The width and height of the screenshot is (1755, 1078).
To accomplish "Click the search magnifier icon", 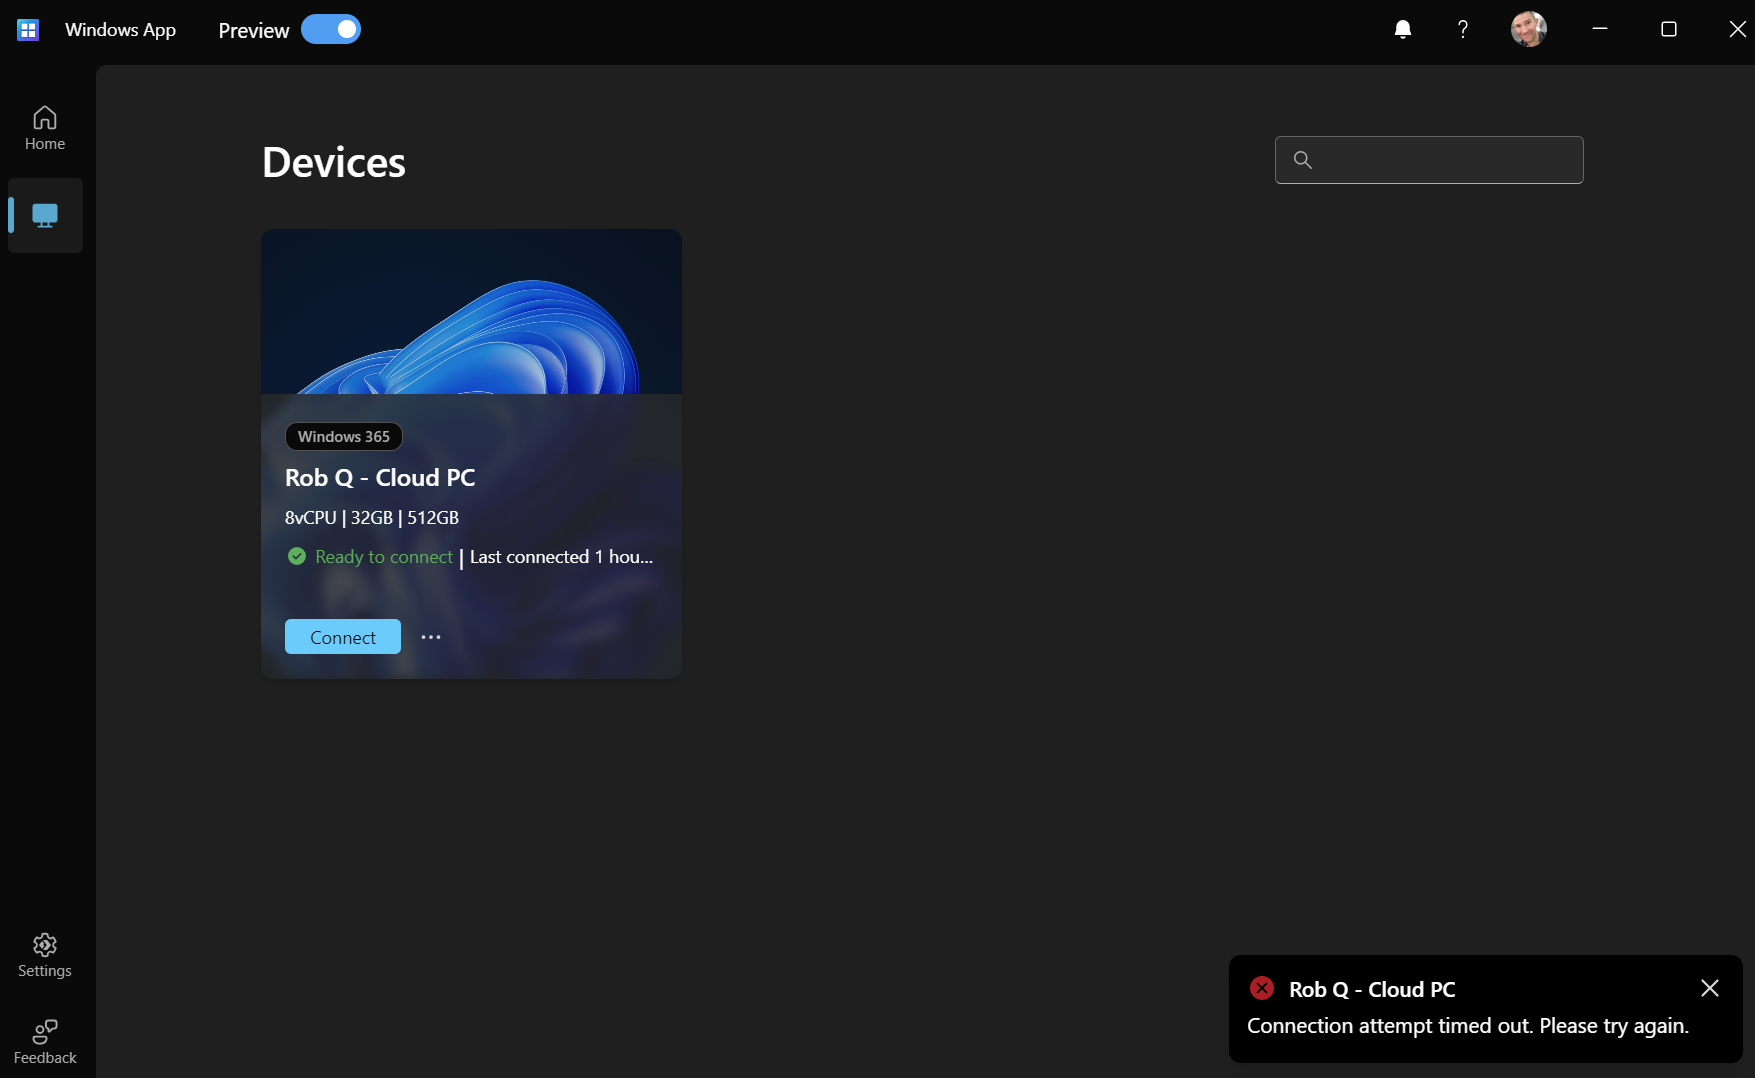I will pos(1302,159).
